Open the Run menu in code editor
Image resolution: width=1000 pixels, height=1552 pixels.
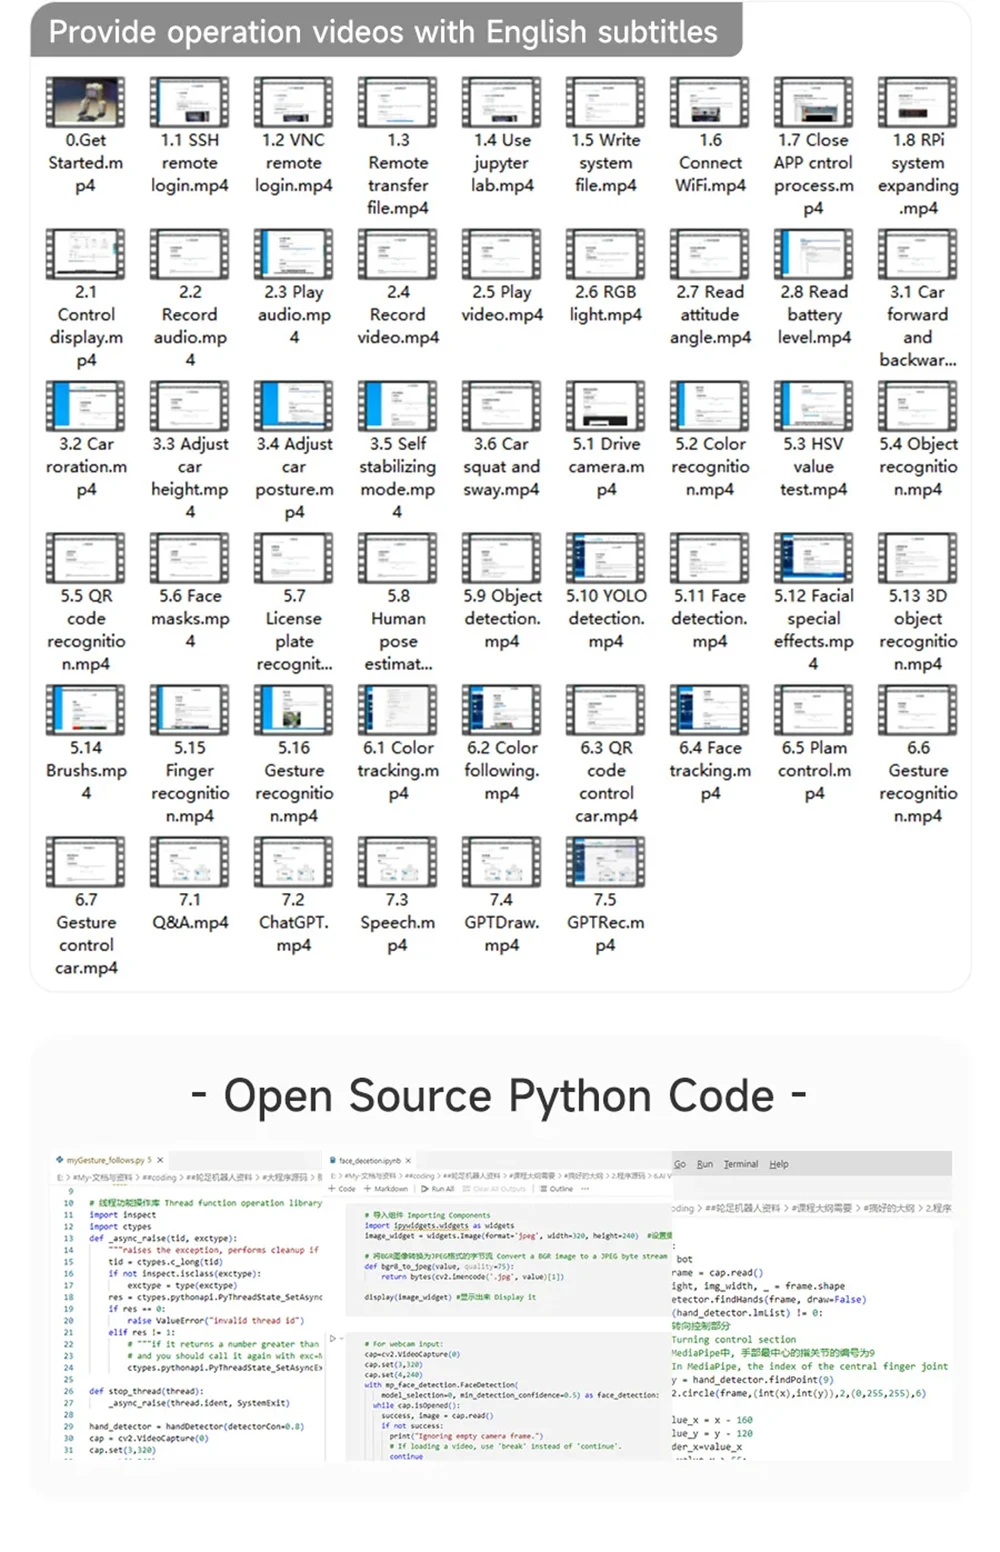pos(705,1164)
